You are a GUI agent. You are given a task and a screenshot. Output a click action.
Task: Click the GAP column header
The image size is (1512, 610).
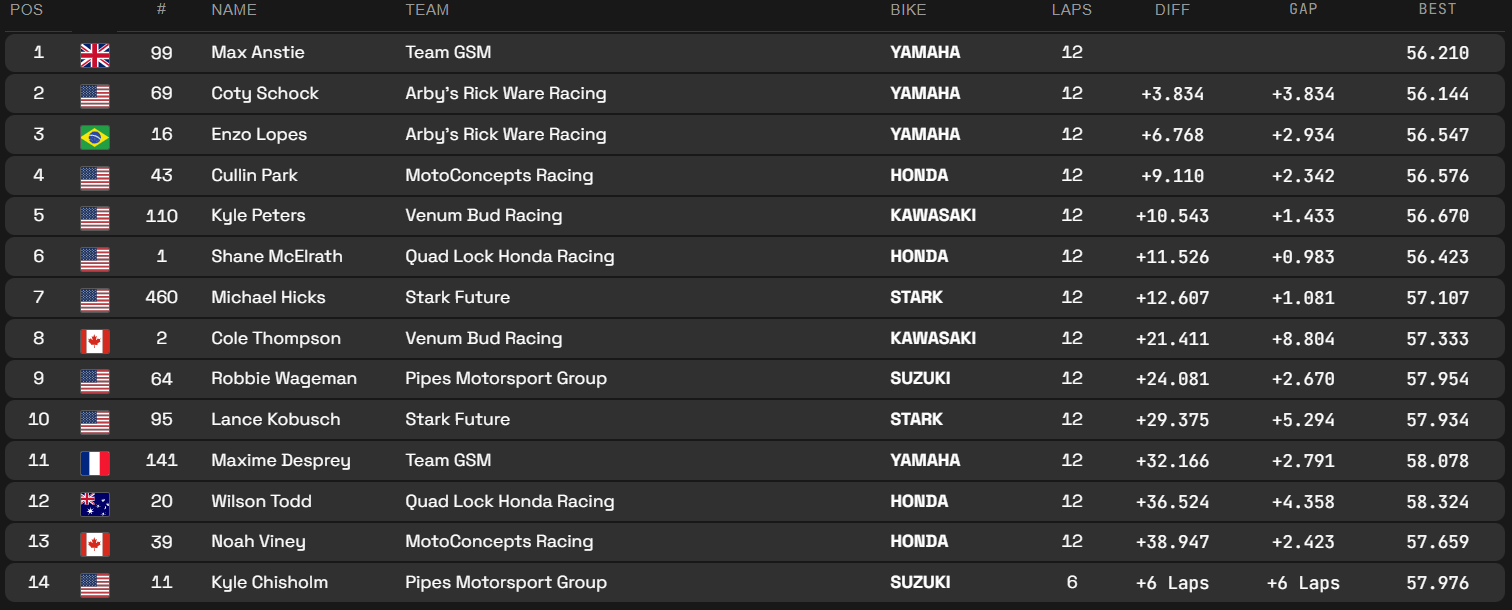1303,10
